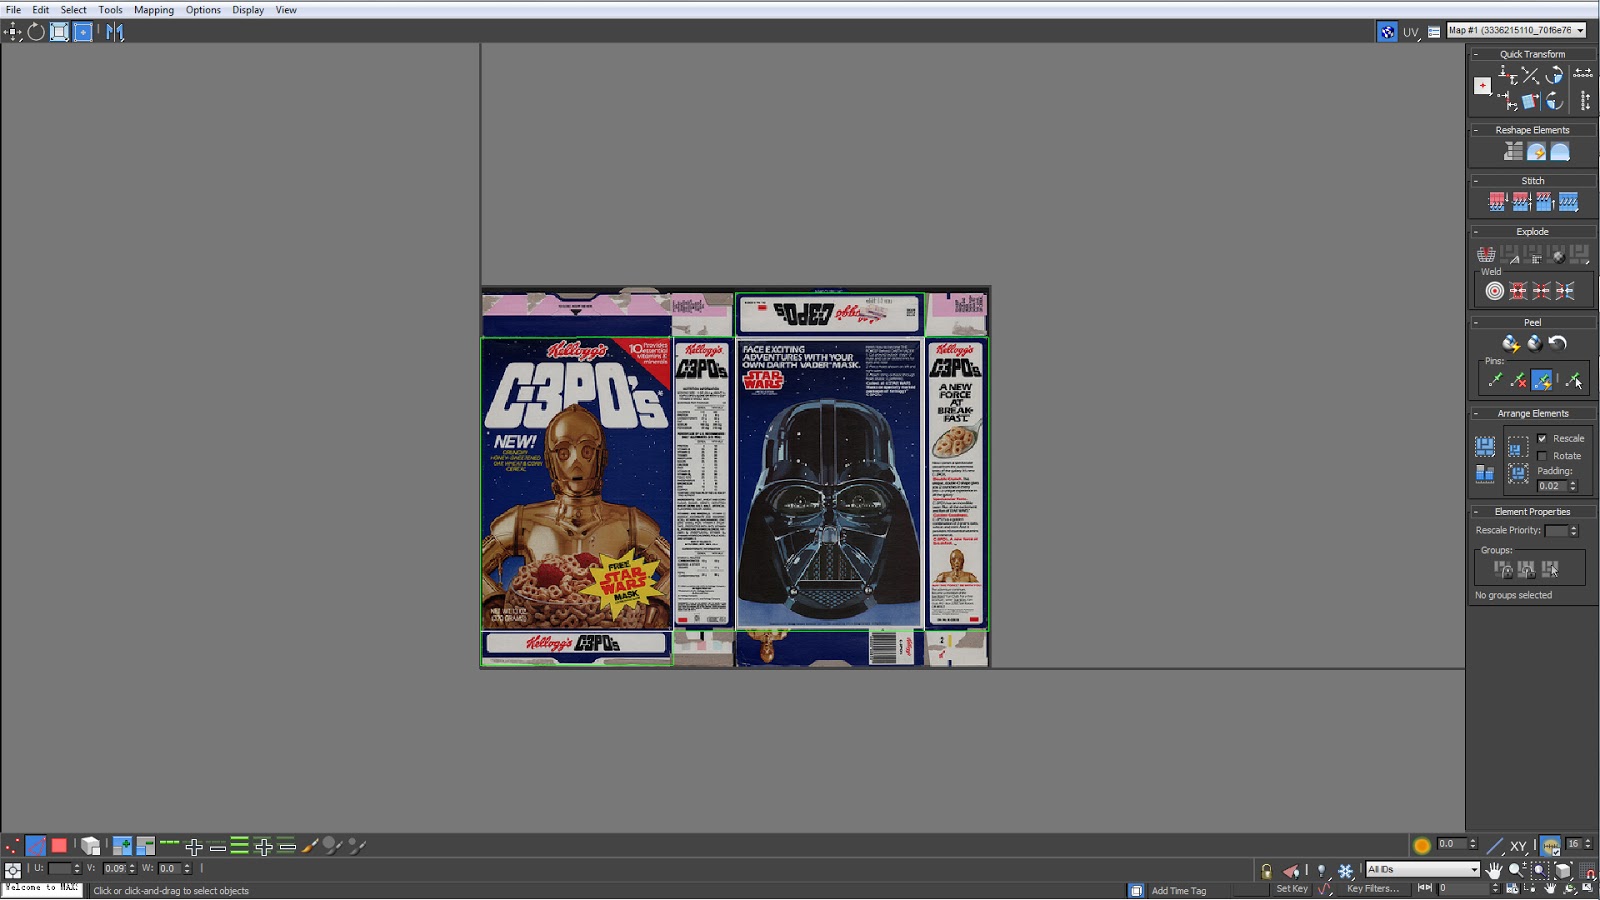Click the Padding spinner arrows
The width and height of the screenshot is (1600, 900).
[1573, 486]
